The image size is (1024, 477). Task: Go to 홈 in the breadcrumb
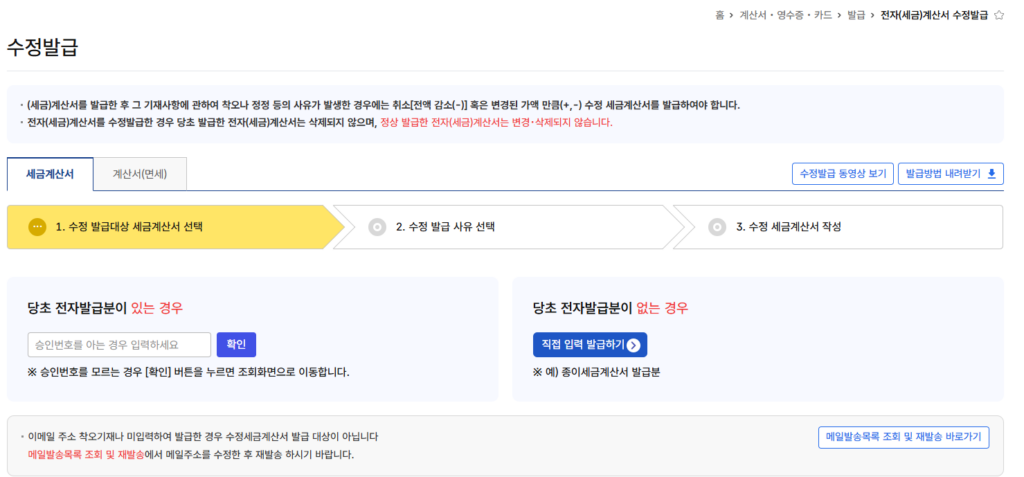(x=719, y=16)
